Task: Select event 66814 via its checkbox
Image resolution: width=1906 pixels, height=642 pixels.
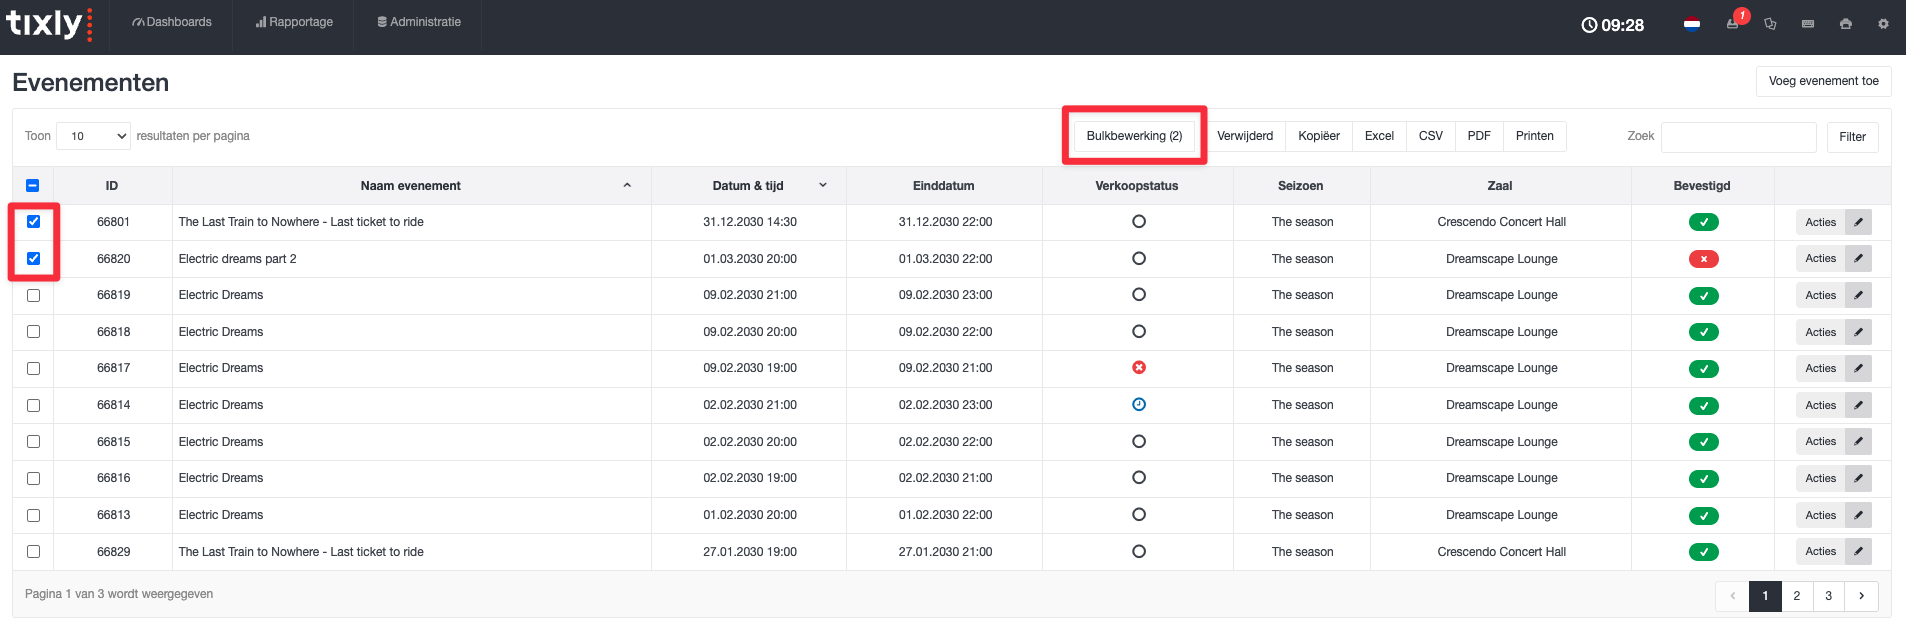Action: 33,405
